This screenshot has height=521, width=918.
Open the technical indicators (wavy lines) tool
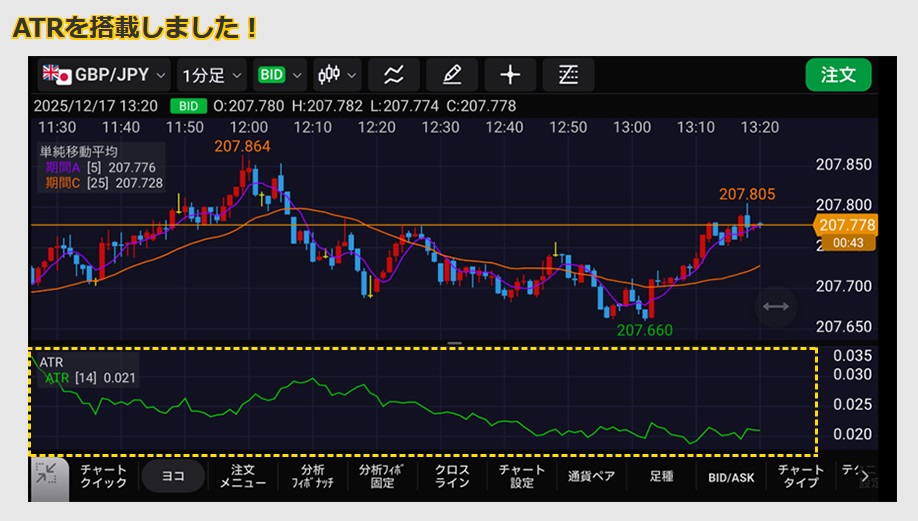click(393, 75)
